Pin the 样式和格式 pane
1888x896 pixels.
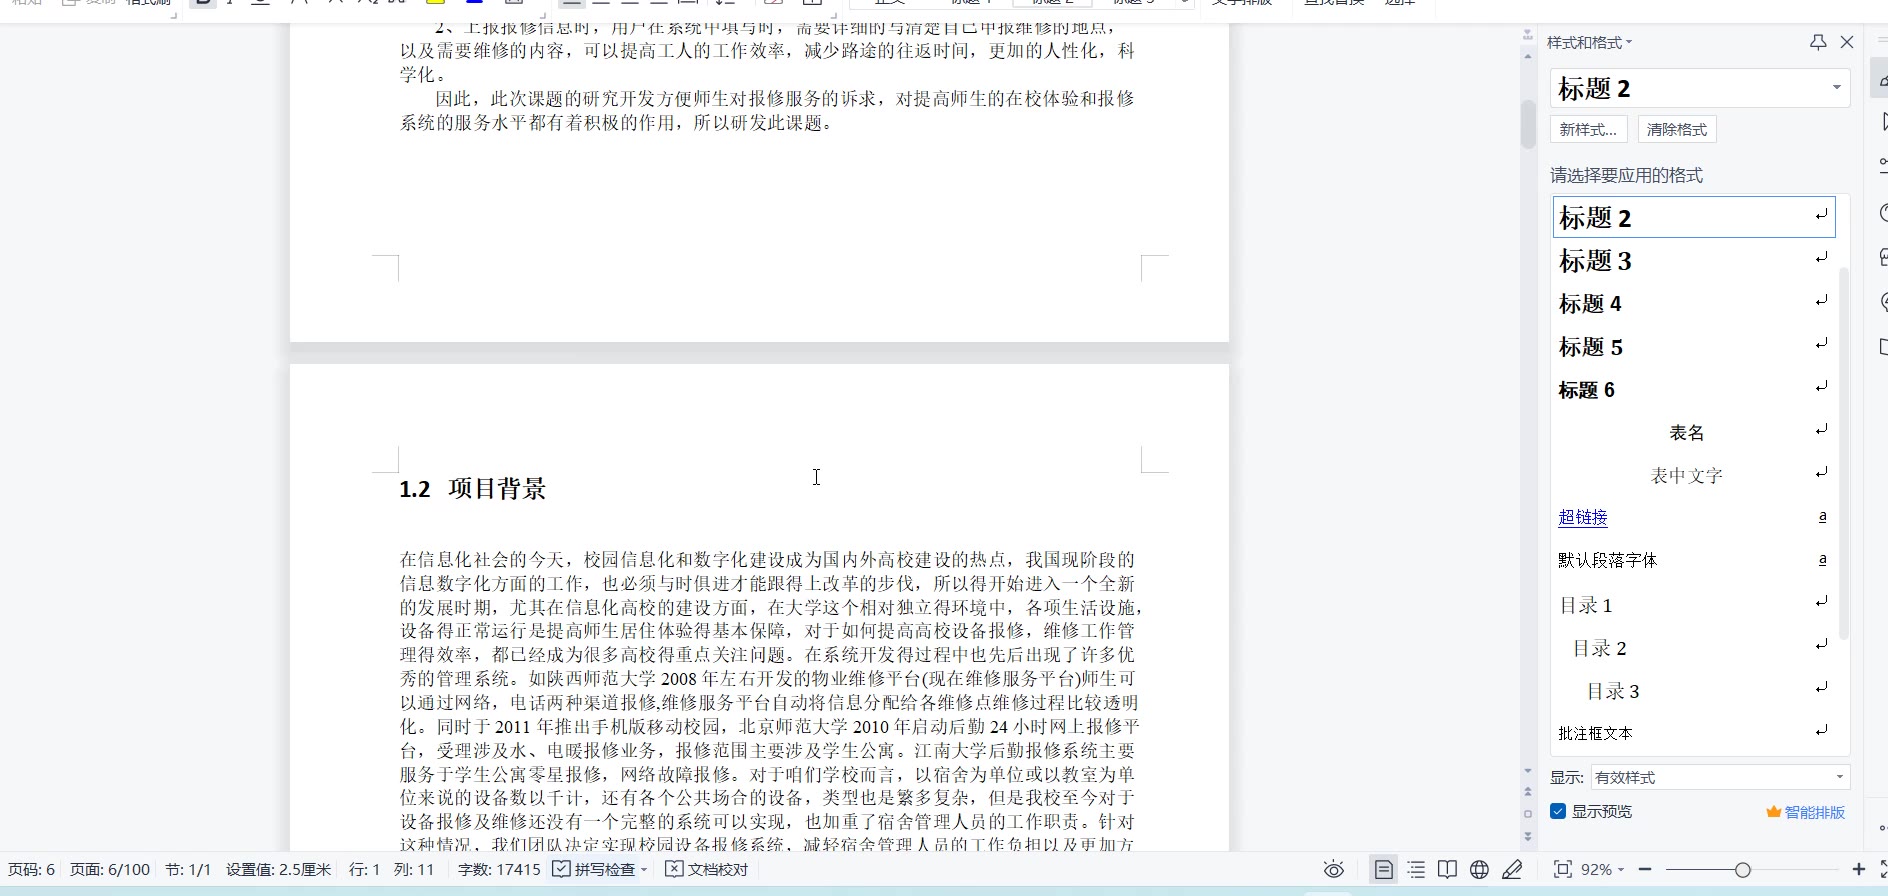click(1818, 42)
